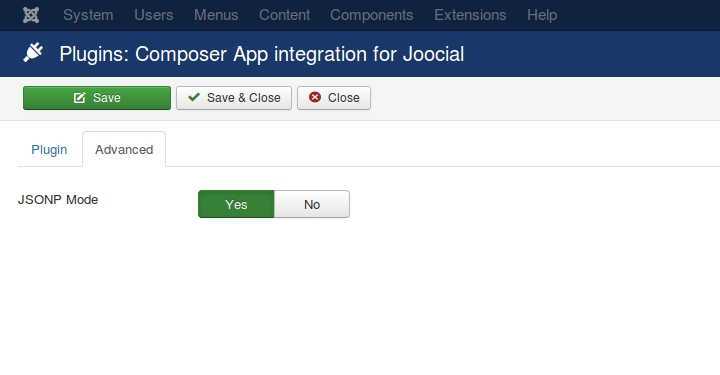The height and width of the screenshot is (375, 720).
Task: Expand the Extensions menu
Action: (470, 15)
